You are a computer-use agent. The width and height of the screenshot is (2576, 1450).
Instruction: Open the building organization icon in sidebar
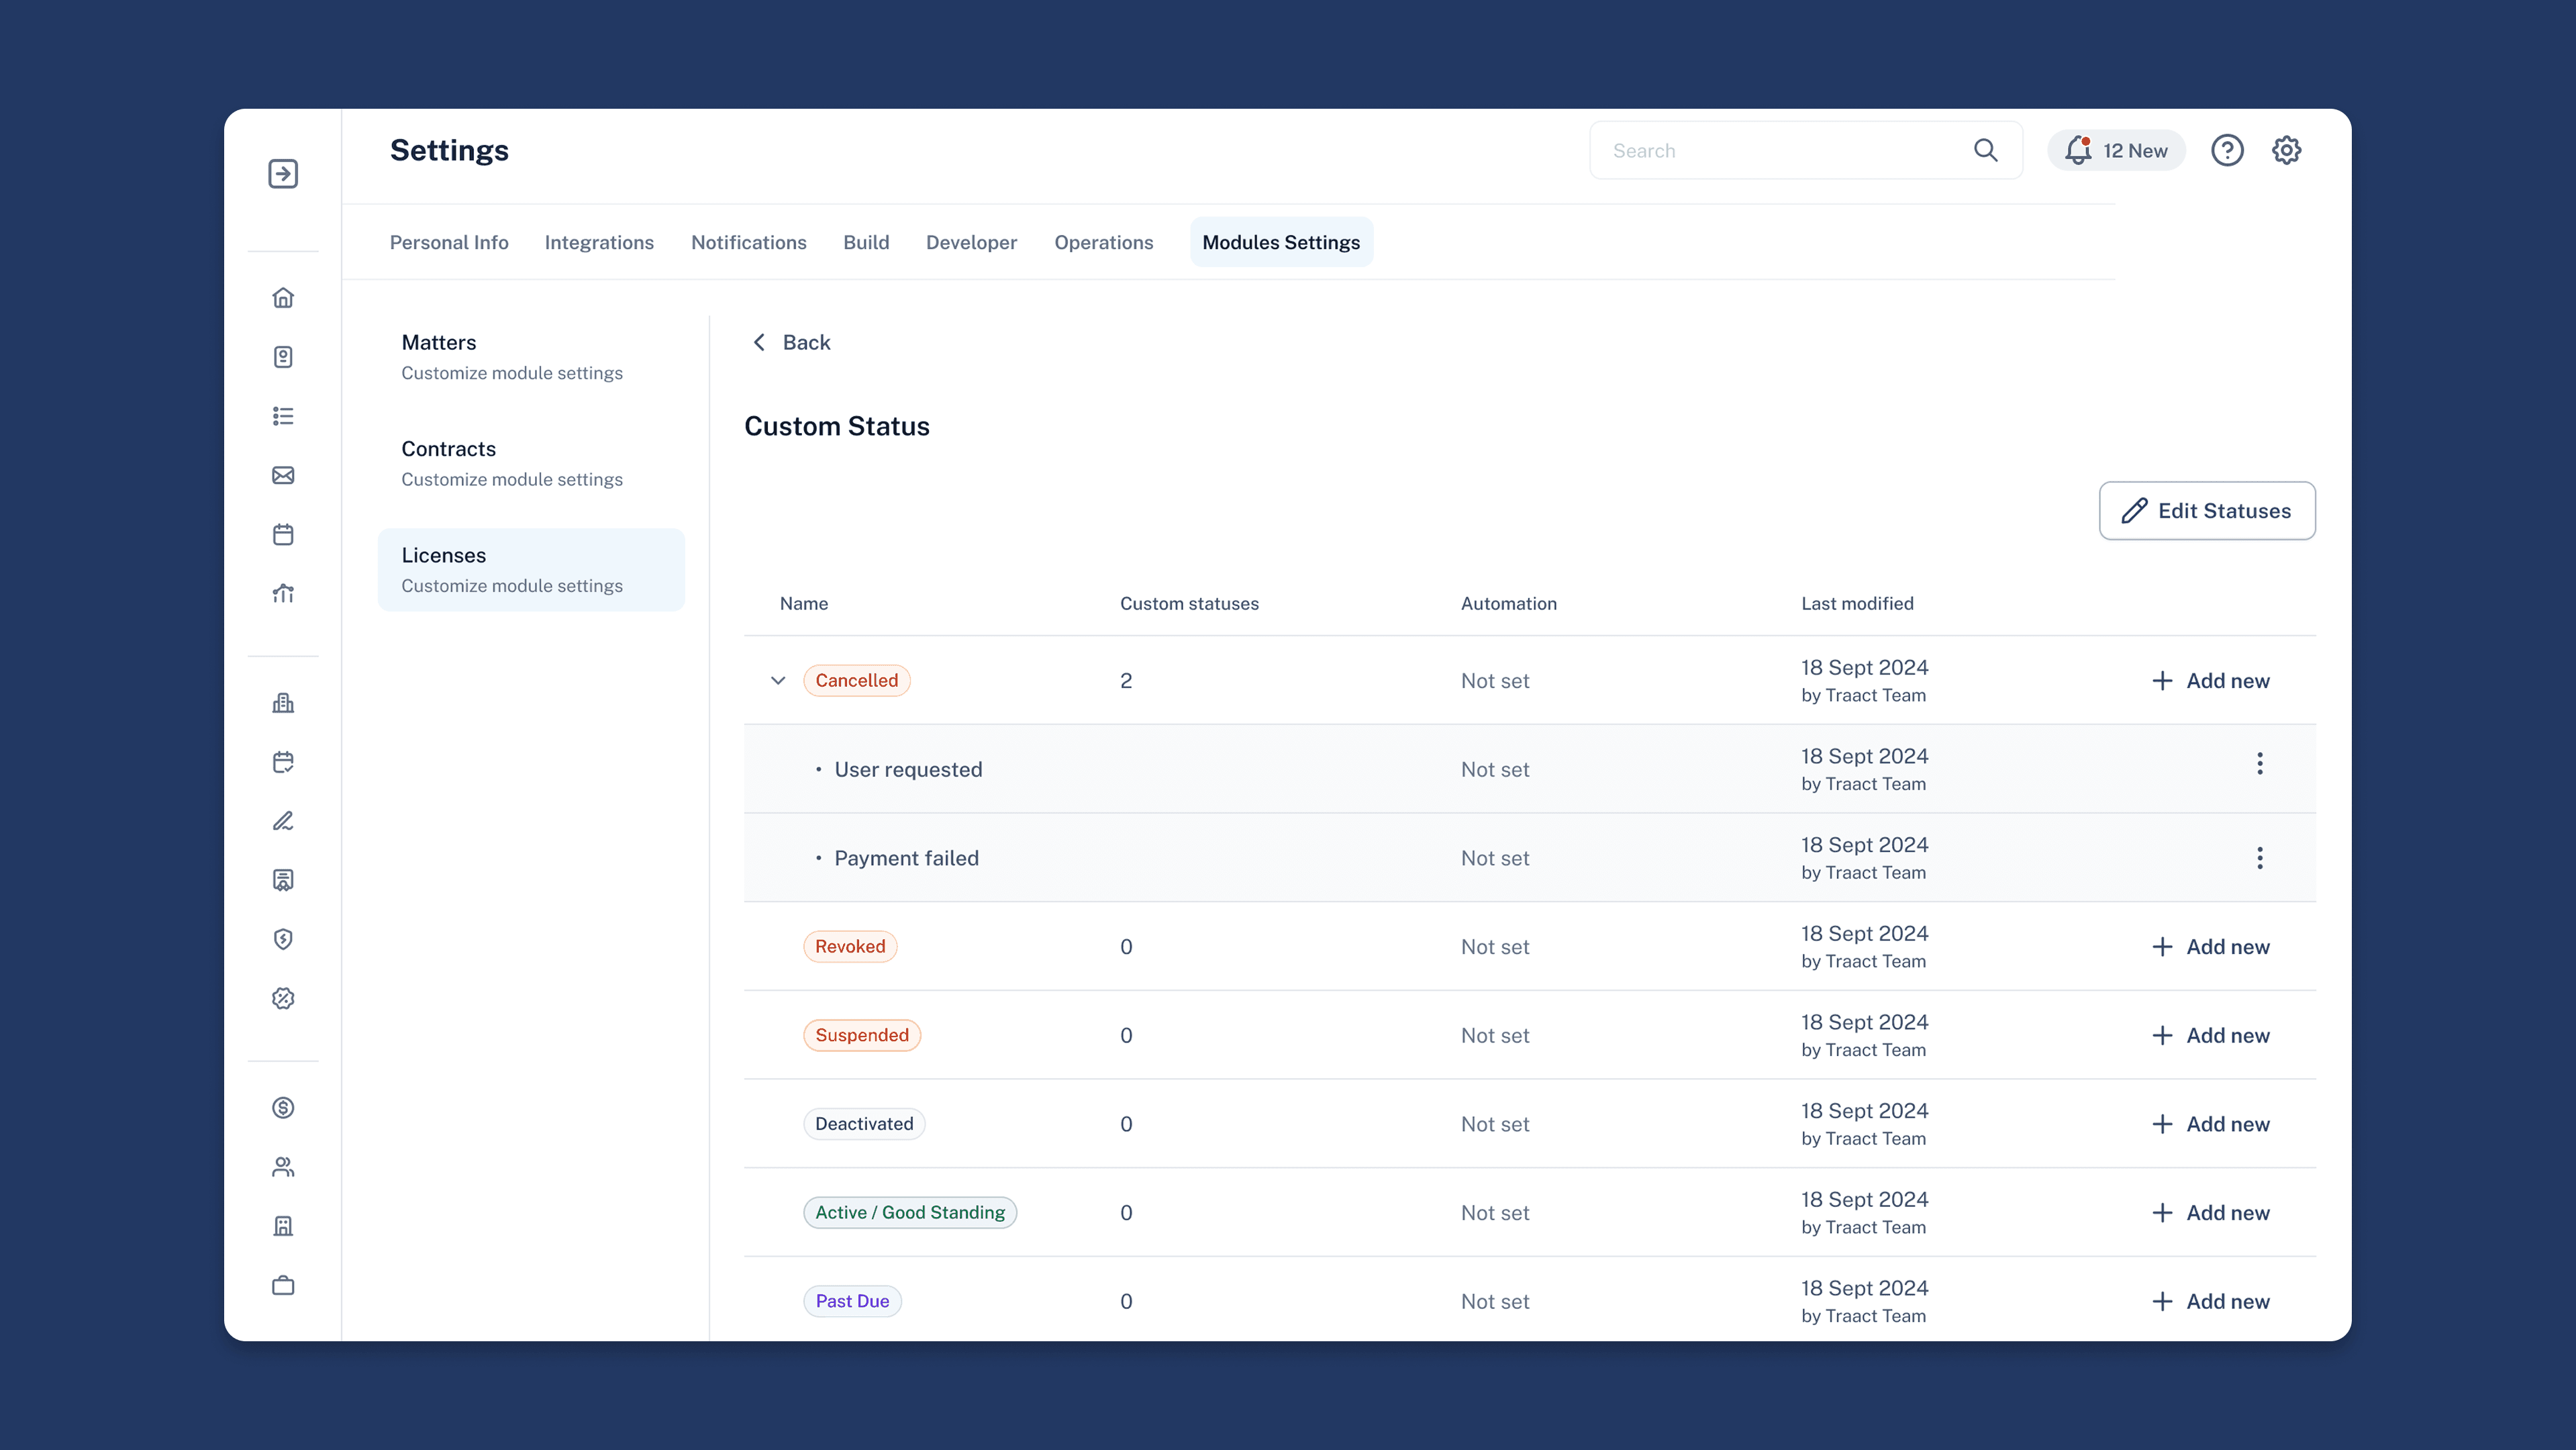point(283,703)
